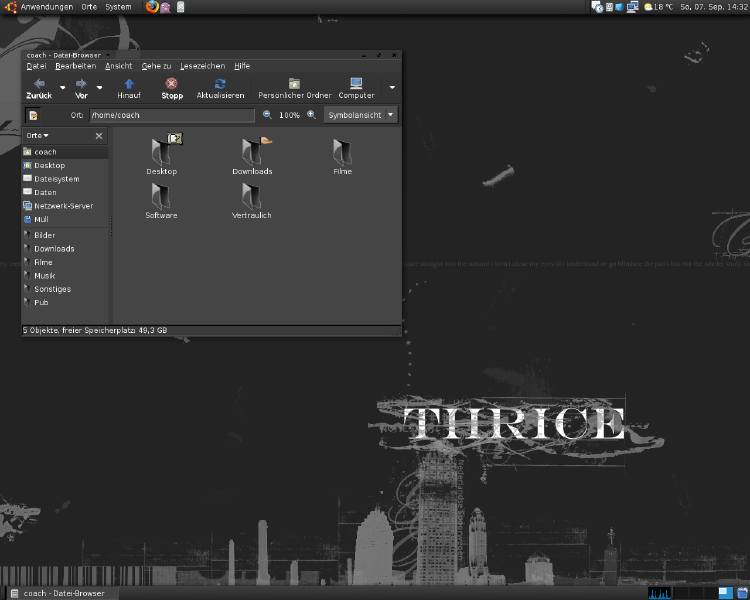This screenshot has height=600, width=750.
Task: Reload folder with Aktualisieren
Action: 220,89
